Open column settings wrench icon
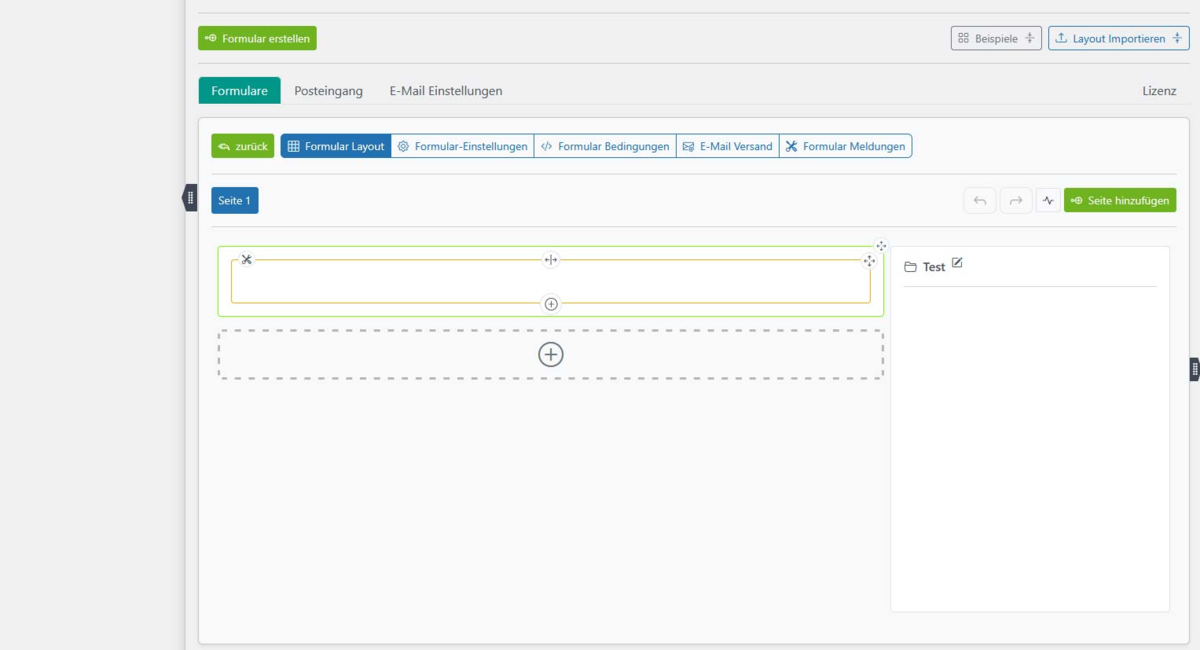The width and height of the screenshot is (1200, 650). (x=246, y=260)
